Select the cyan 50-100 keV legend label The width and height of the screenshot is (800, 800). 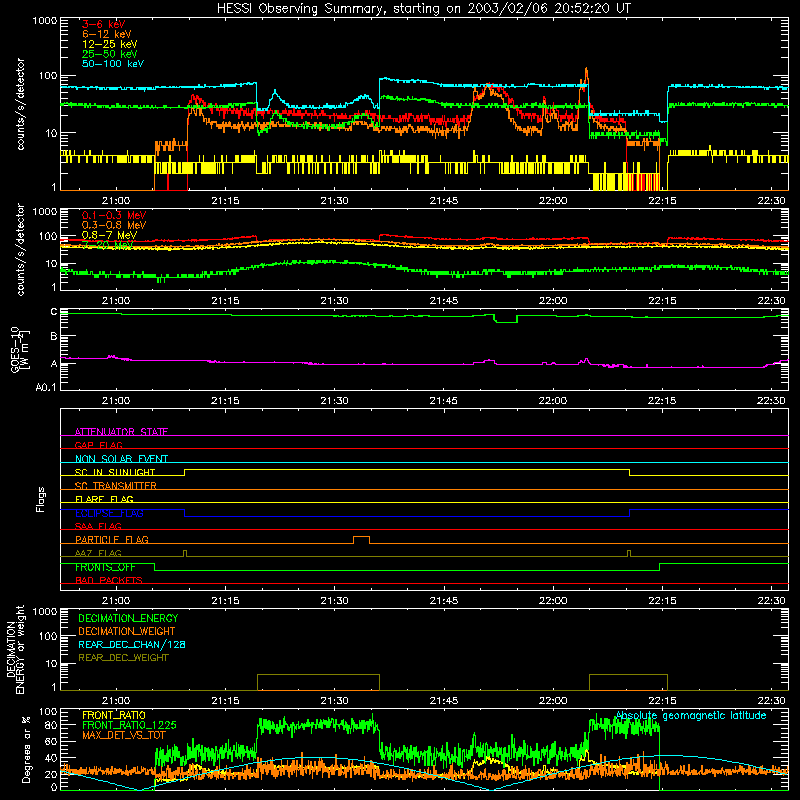(113, 64)
